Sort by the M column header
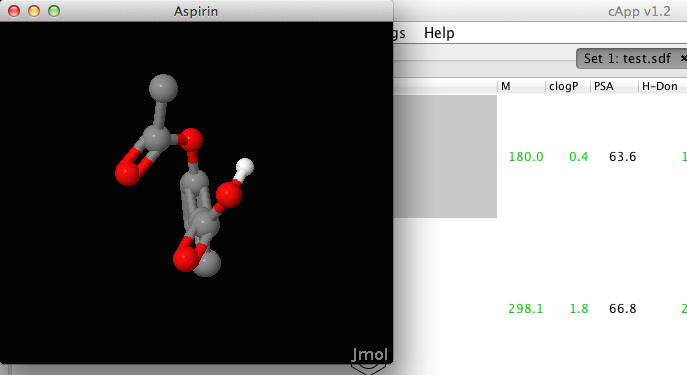The image size is (687, 375). click(x=521, y=86)
